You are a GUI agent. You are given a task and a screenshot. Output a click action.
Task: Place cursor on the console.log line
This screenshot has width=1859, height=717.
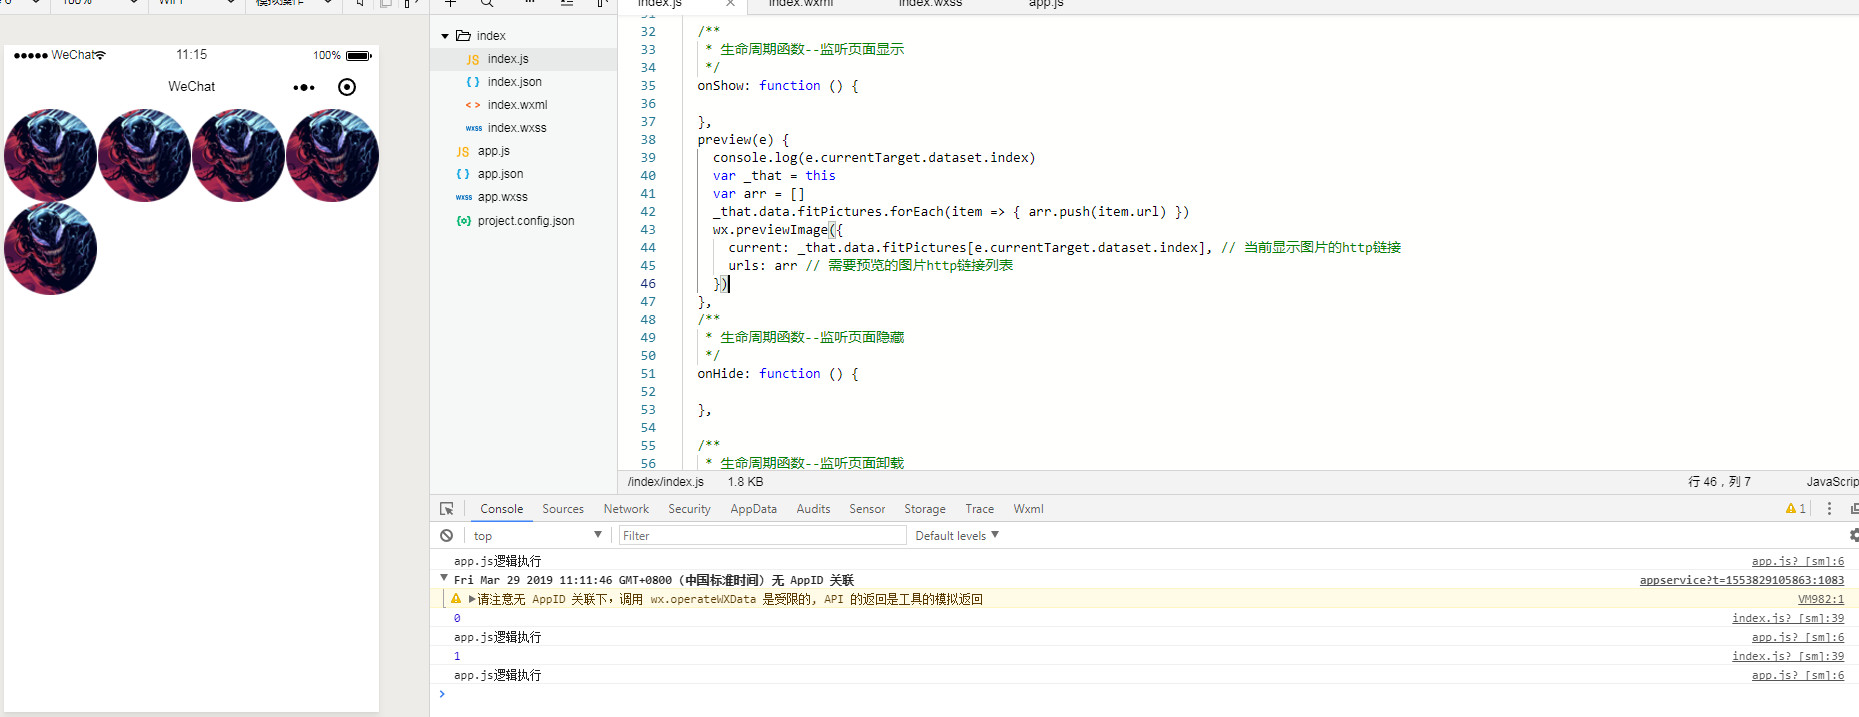(874, 158)
